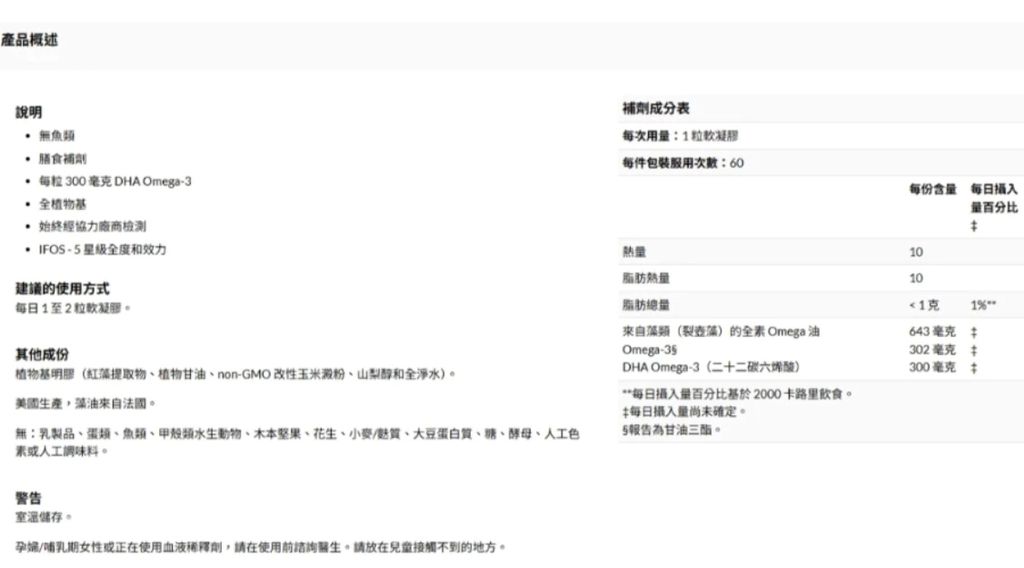The image size is (1024, 568).
Task: Select the 說明 heading
Action: pyautogui.click(x=29, y=112)
